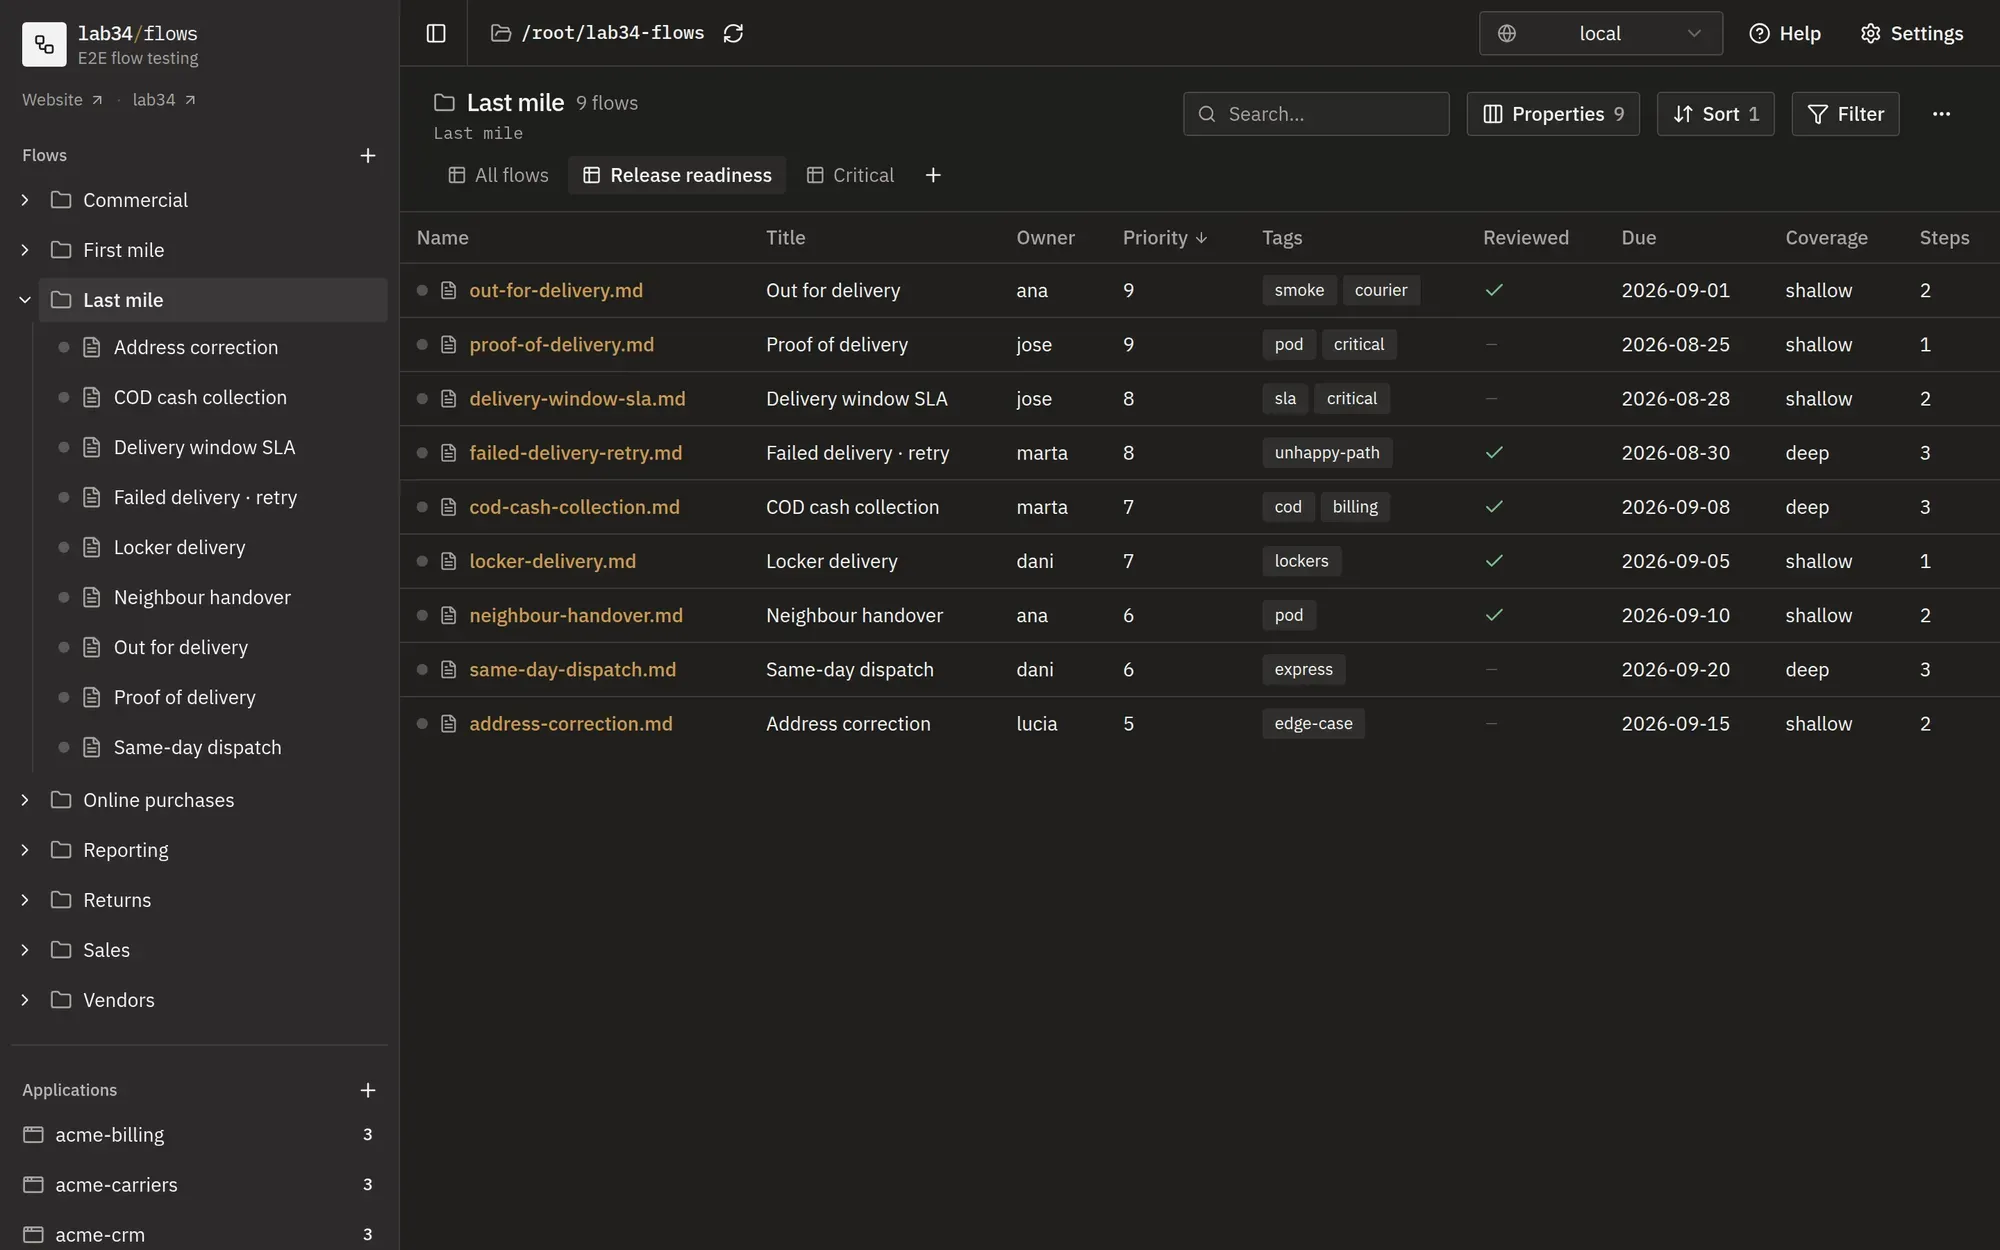
Task: Toggle Reviewed check for cod-cash-collection.md
Action: (1494, 507)
